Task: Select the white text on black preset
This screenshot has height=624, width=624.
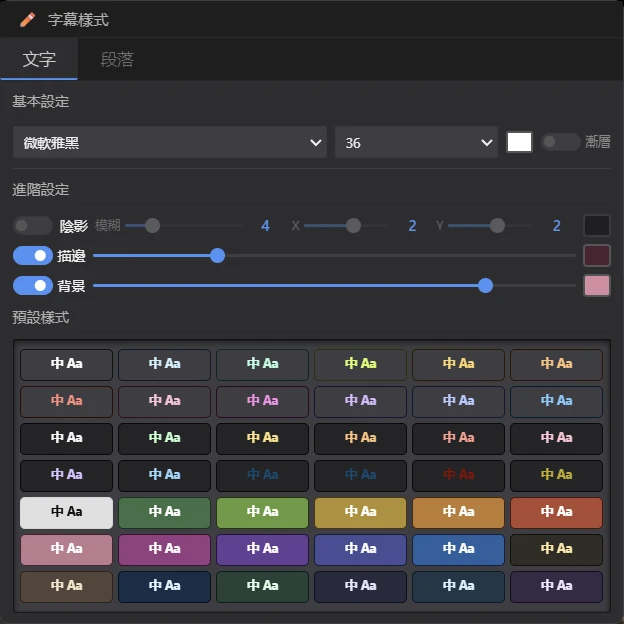Action: 66,438
